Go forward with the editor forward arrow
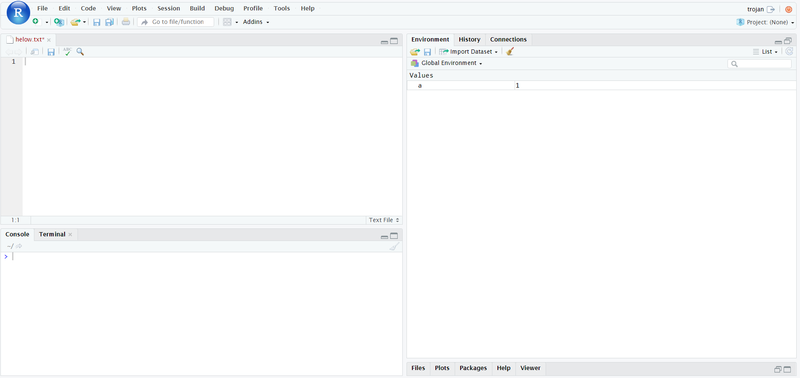The height and width of the screenshot is (378, 800). pos(18,52)
